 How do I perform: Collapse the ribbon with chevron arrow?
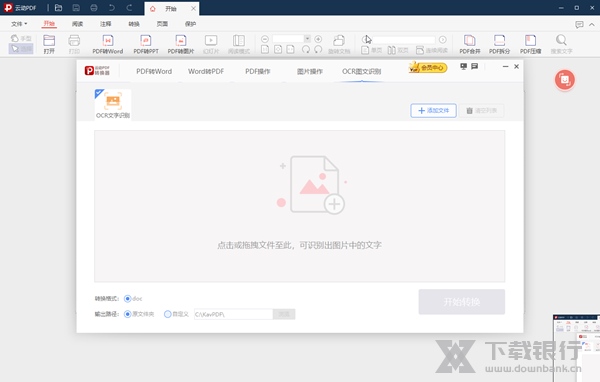[592, 24]
